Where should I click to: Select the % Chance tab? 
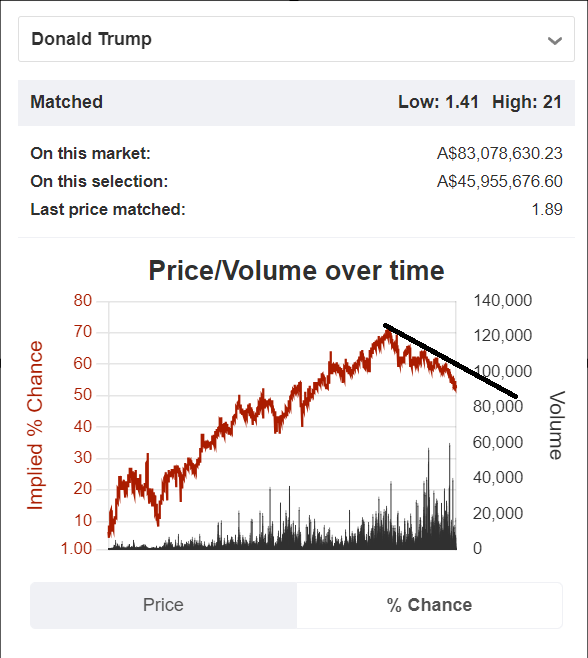(x=429, y=605)
